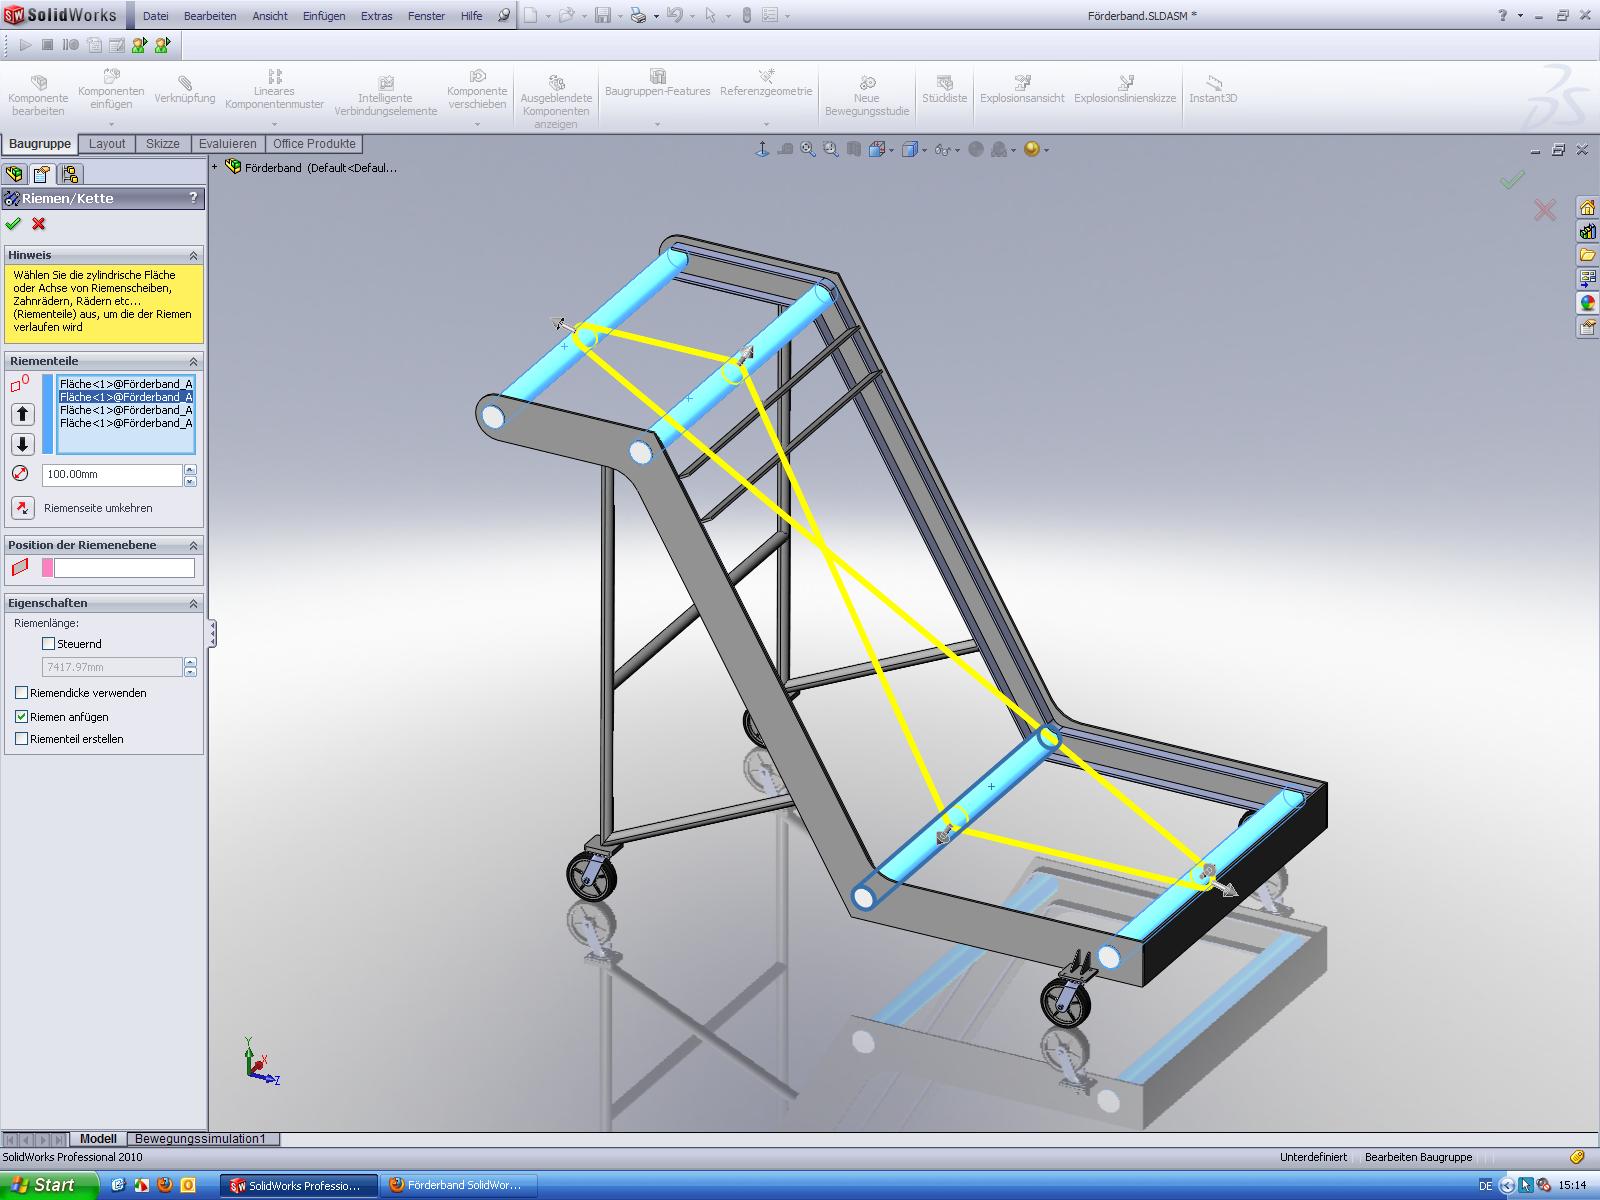
Task: Click SolidWorks Professio... taskbar button
Action: (299, 1185)
